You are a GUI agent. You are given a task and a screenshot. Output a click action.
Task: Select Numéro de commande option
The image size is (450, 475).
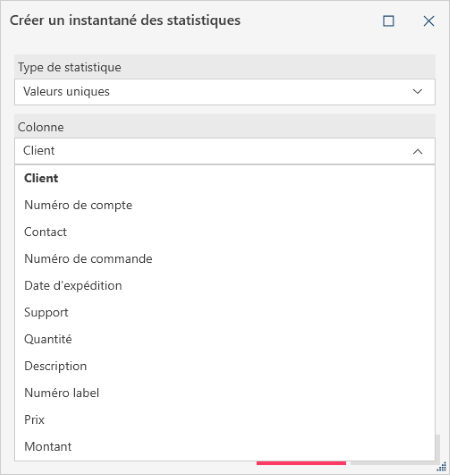pos(225,259)
